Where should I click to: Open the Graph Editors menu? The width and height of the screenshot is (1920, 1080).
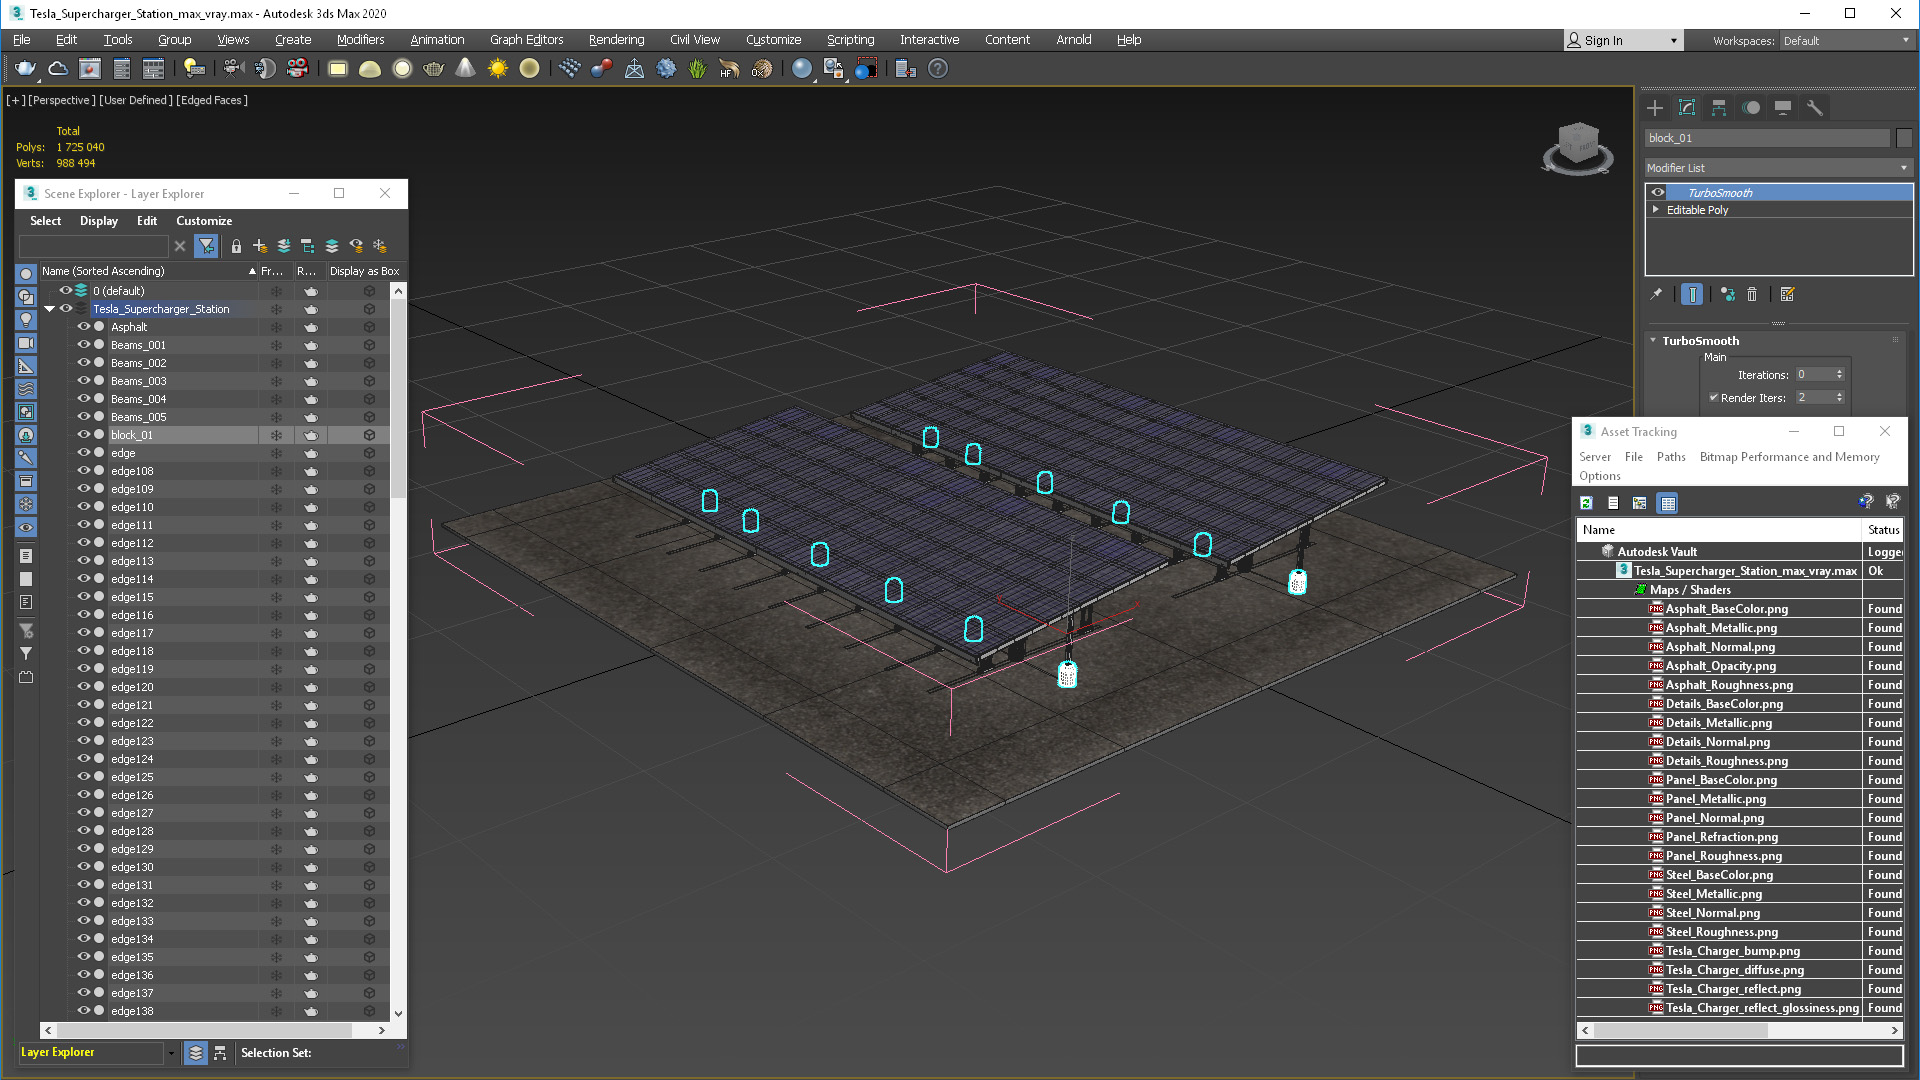(526, 40)
